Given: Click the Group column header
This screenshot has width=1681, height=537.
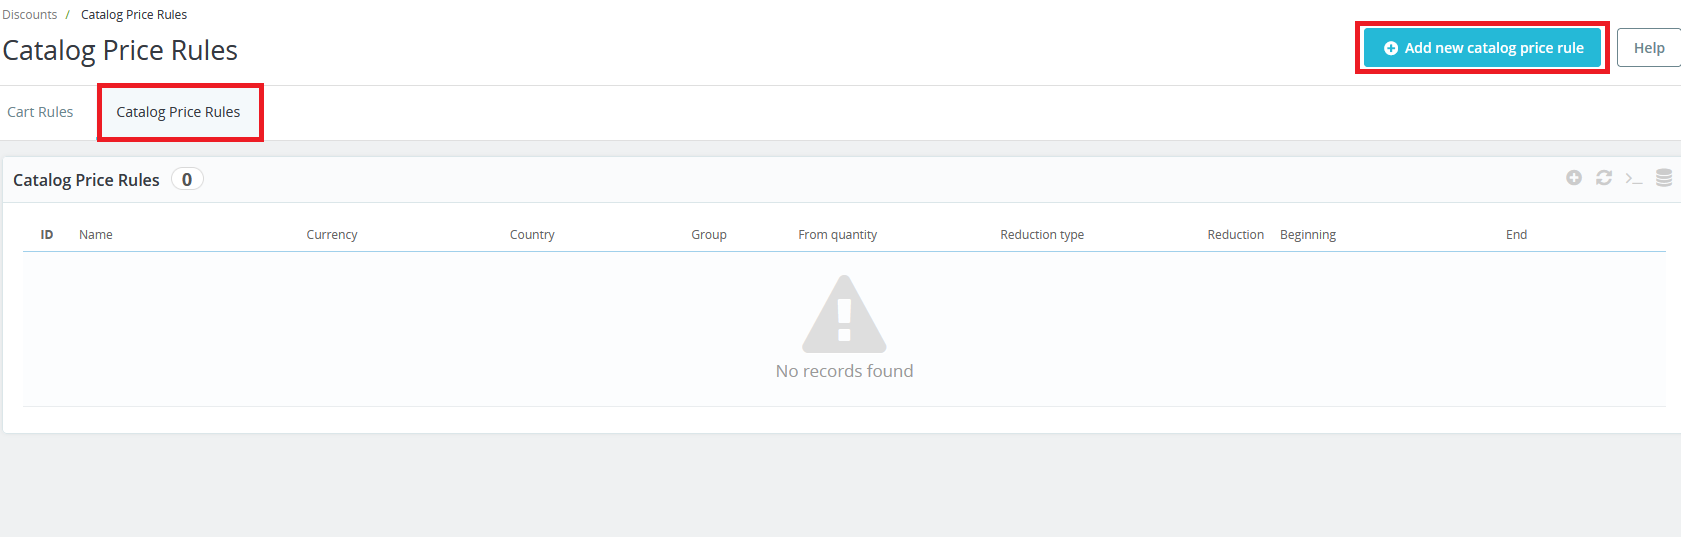Looking at the screenshot, I should 709,235.
